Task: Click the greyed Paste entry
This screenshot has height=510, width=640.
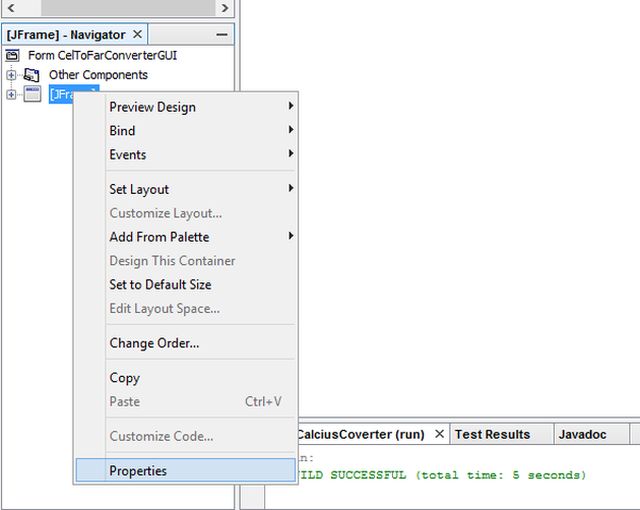Action: click(186, 401)
